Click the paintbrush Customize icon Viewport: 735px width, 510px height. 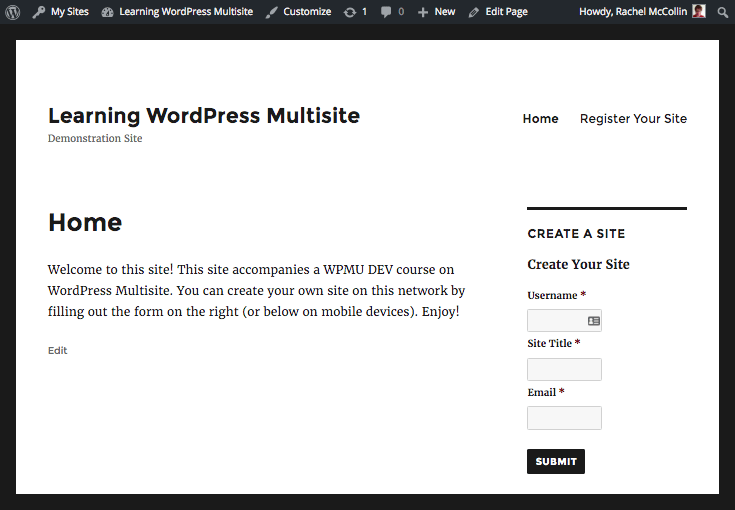click(x=271, y=12)
